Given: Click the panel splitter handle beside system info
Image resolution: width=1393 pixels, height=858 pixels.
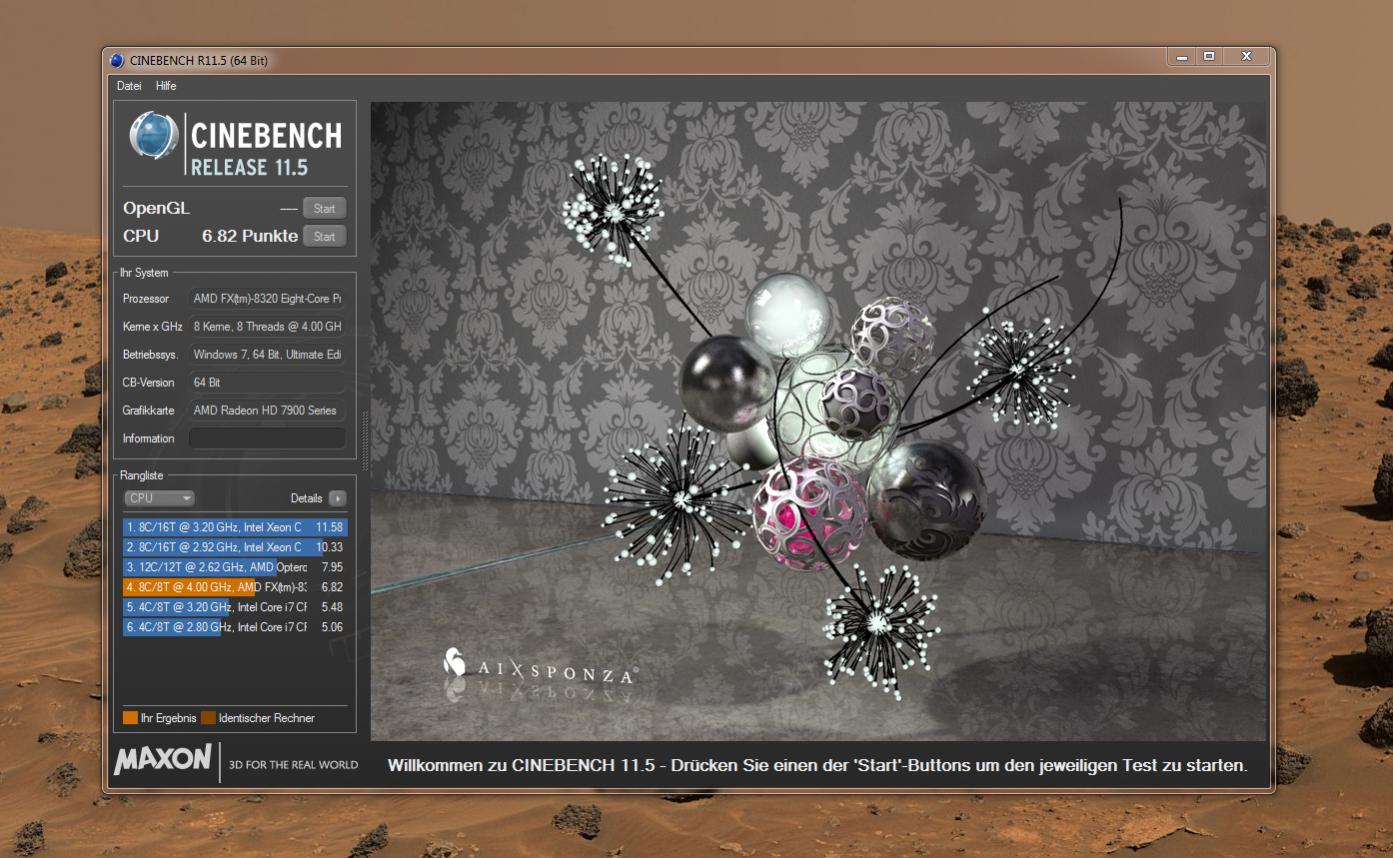Looking at the screenshot, I should coord(365,440).
